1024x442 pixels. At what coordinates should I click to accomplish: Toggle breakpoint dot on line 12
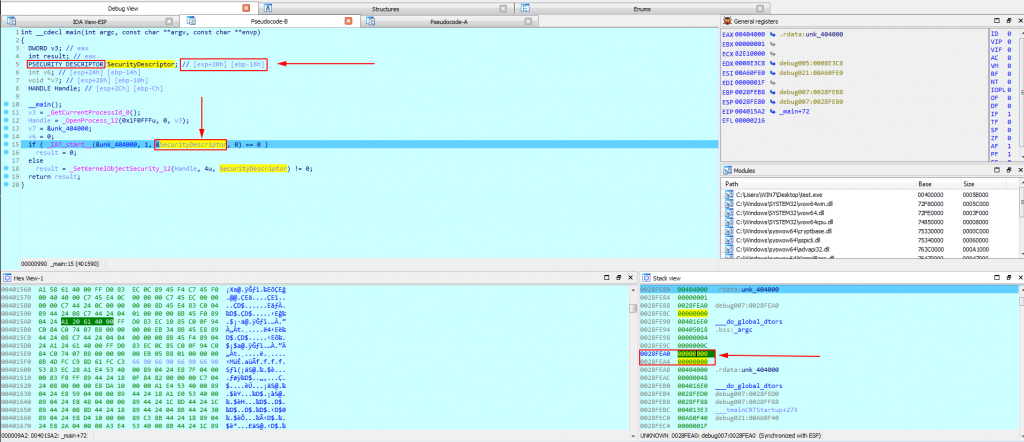pyautogui.click(x=7, y=120)
